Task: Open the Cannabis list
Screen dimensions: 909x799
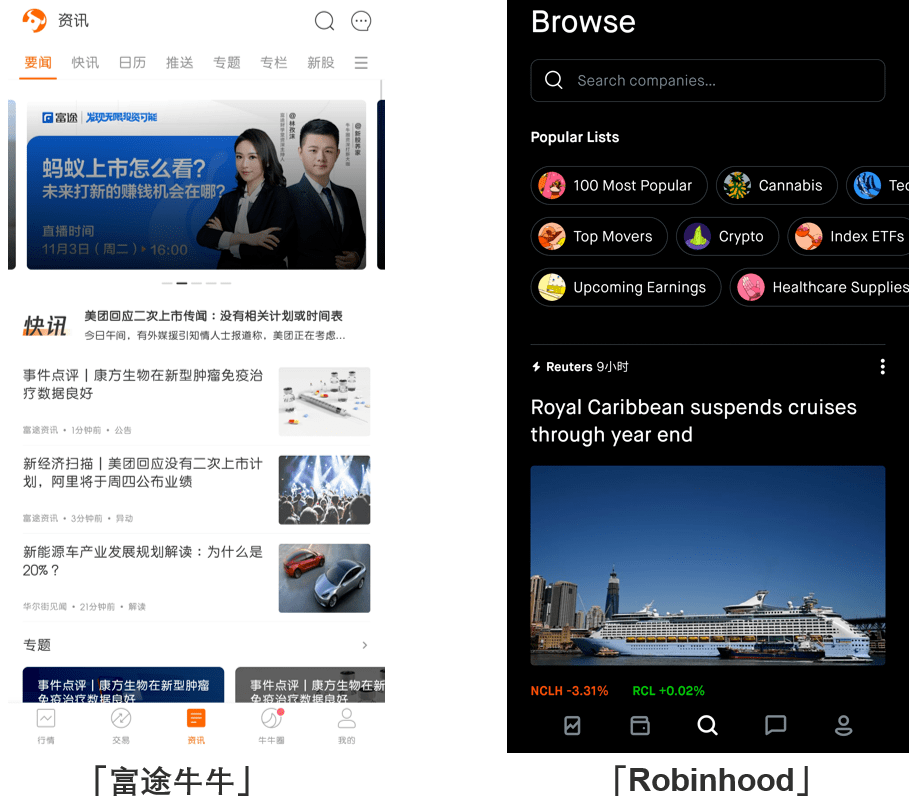Action: [x=776, y=186]
